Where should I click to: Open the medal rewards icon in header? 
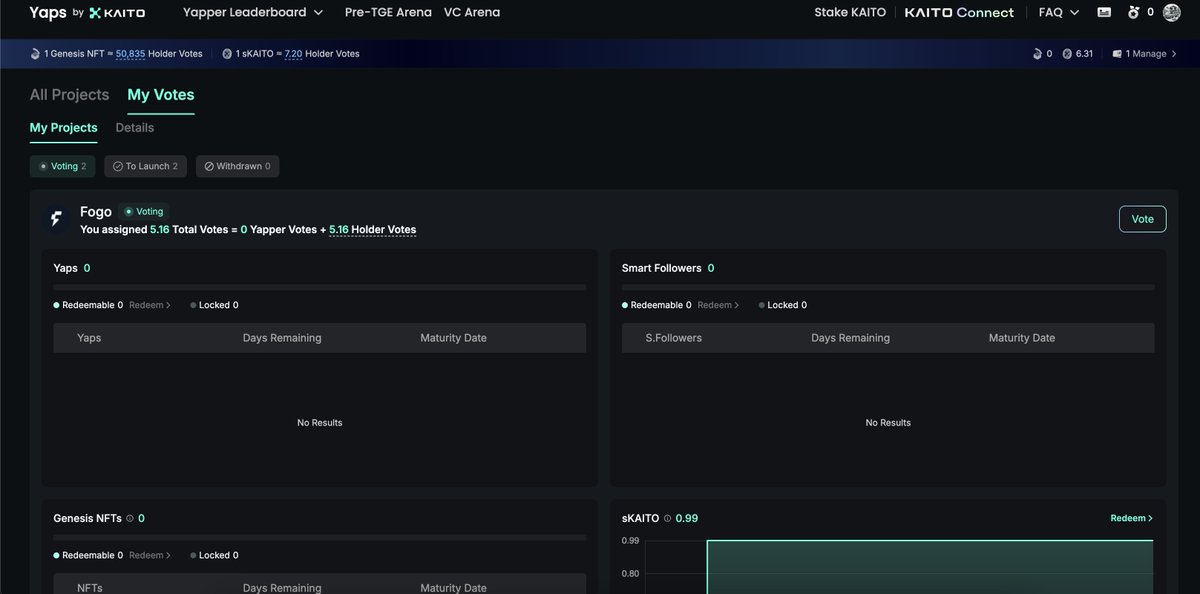click(1133, 13)
